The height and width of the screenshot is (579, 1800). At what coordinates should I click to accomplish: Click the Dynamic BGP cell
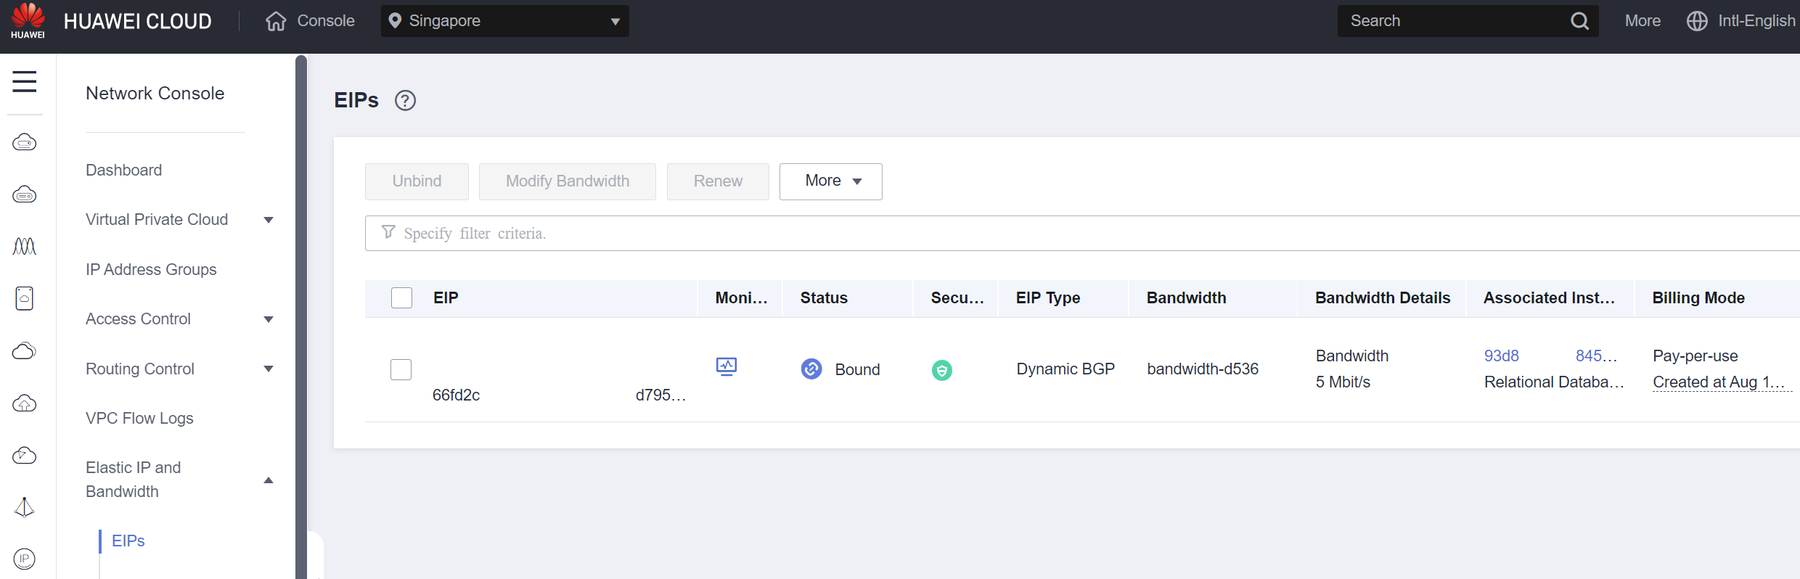(x=1066, y=369)
